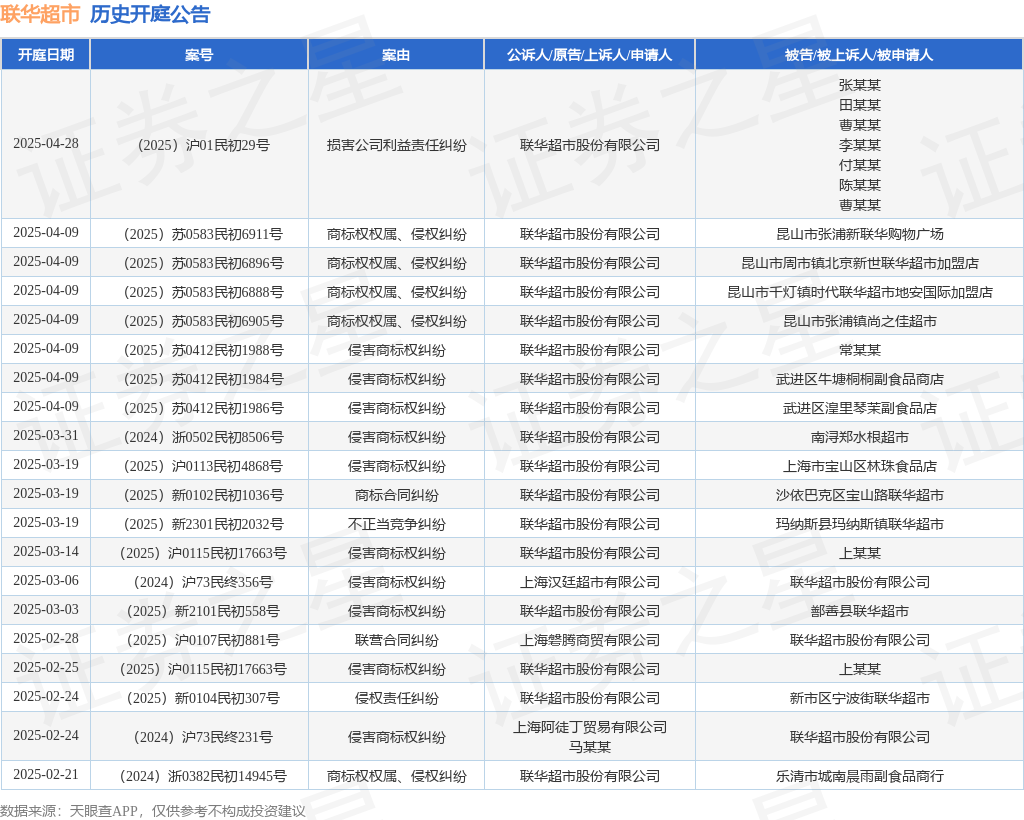
Task: Click 南浔郑水根超市
Action: (x=859, y=437)
